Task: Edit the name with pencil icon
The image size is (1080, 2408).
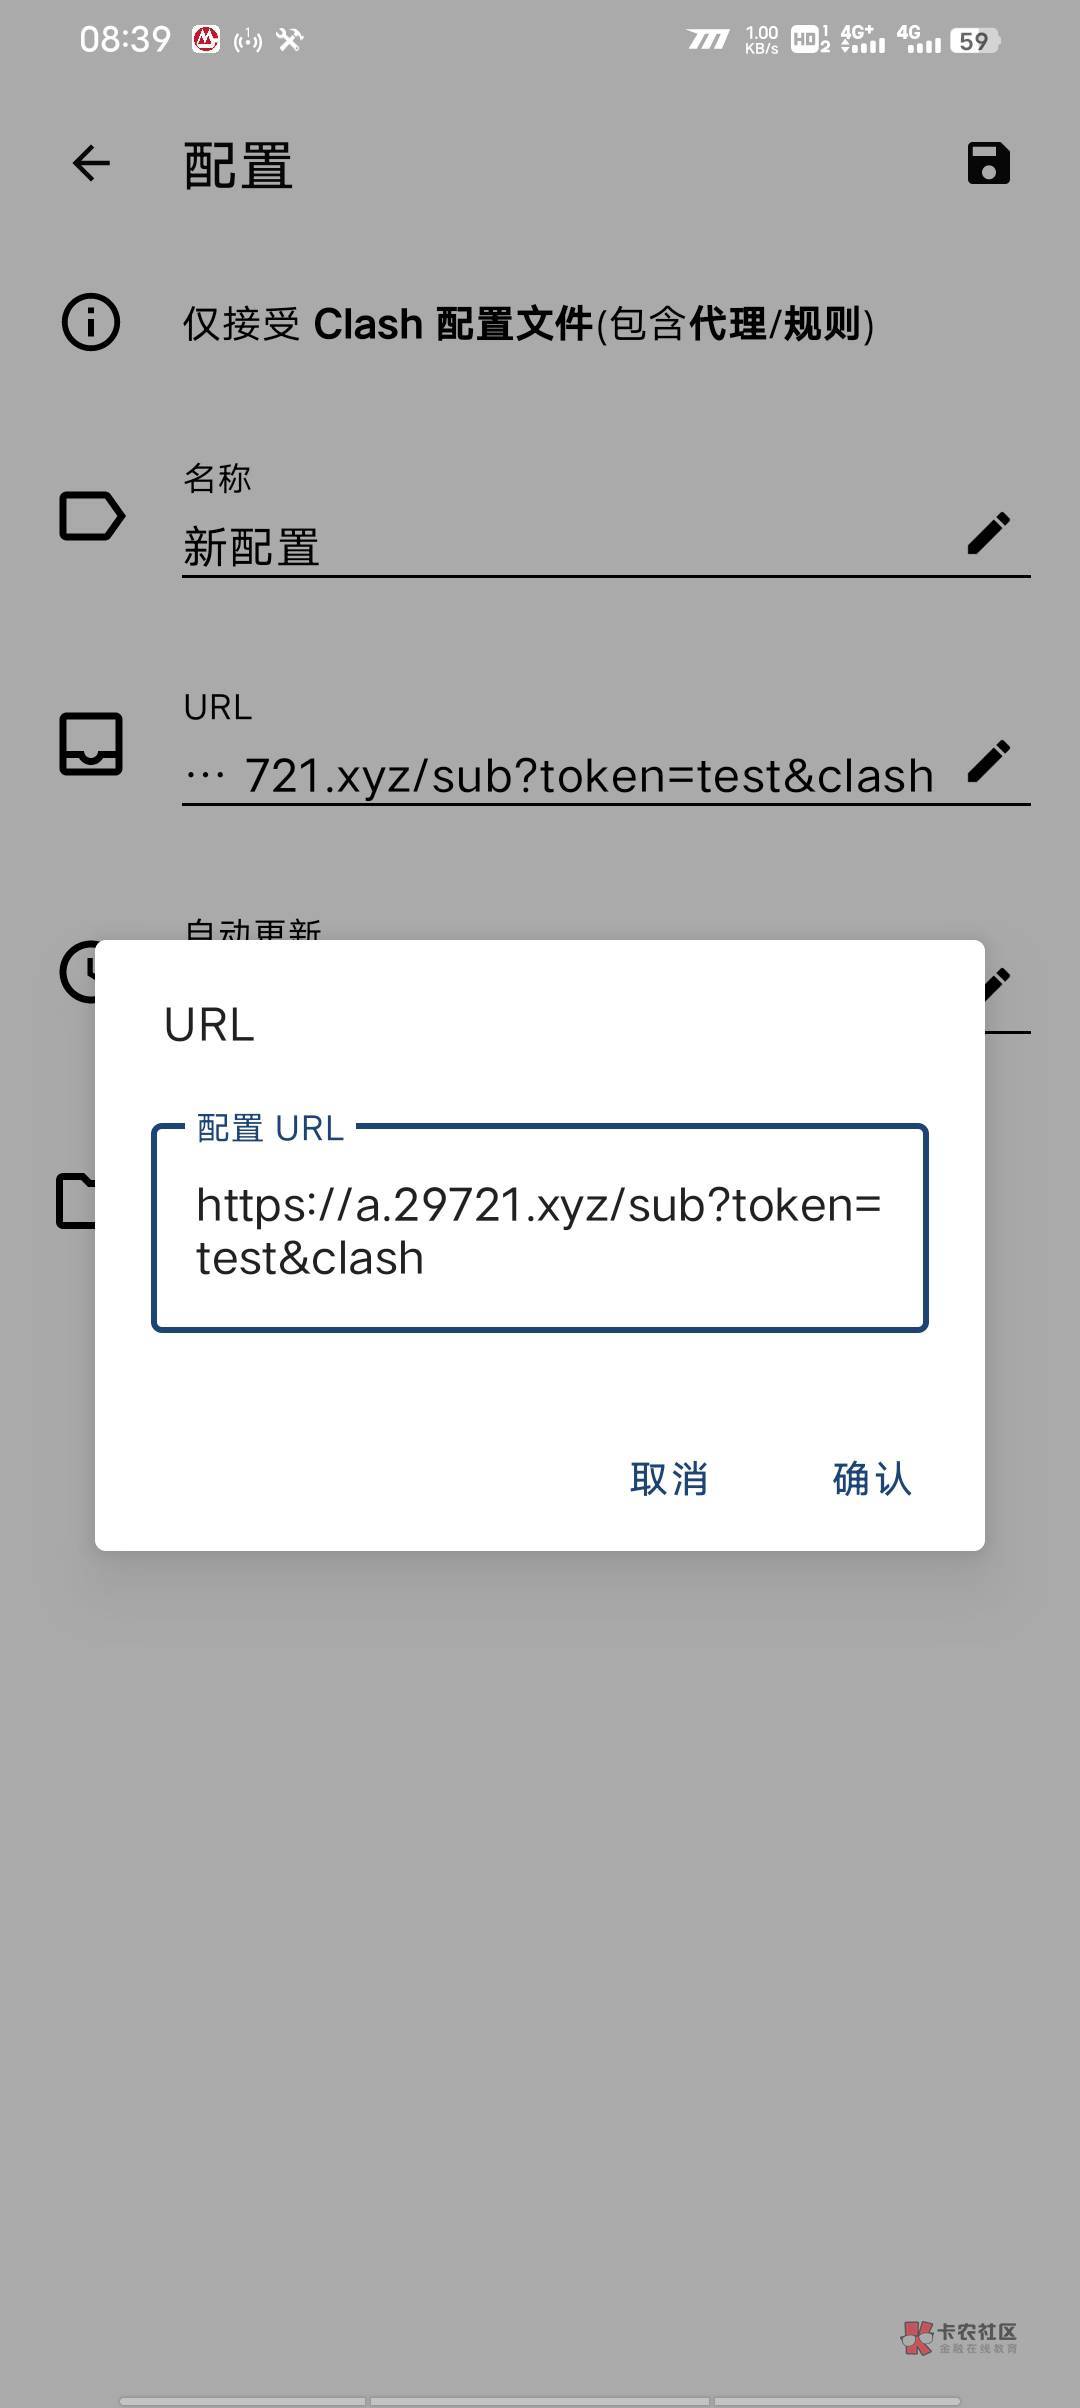Action: 988,533
